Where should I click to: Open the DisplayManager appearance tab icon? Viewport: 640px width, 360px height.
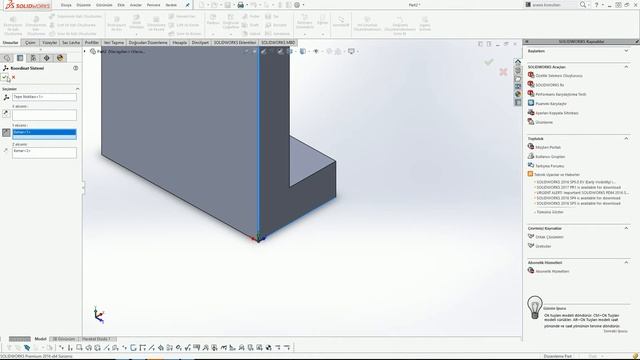(x=60, y=58)
